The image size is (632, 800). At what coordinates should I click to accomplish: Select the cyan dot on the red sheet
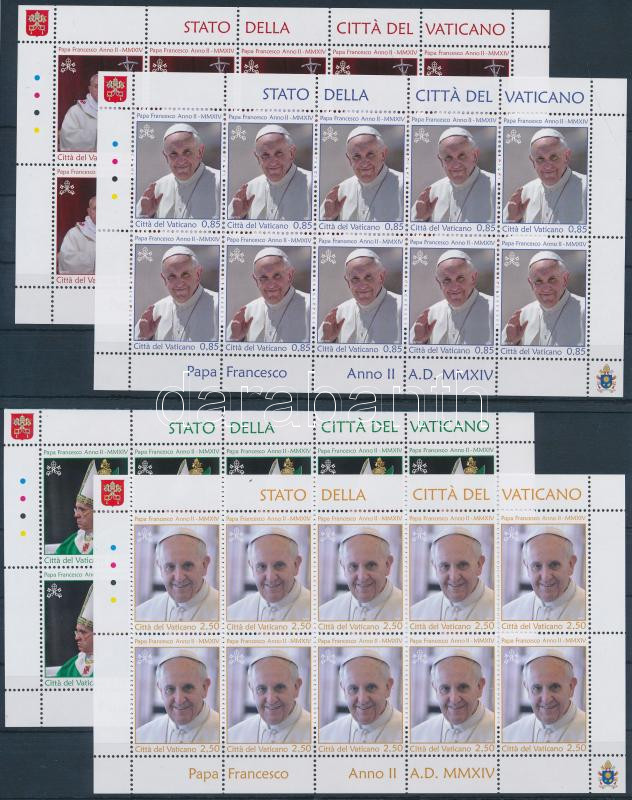click(37, 78)
